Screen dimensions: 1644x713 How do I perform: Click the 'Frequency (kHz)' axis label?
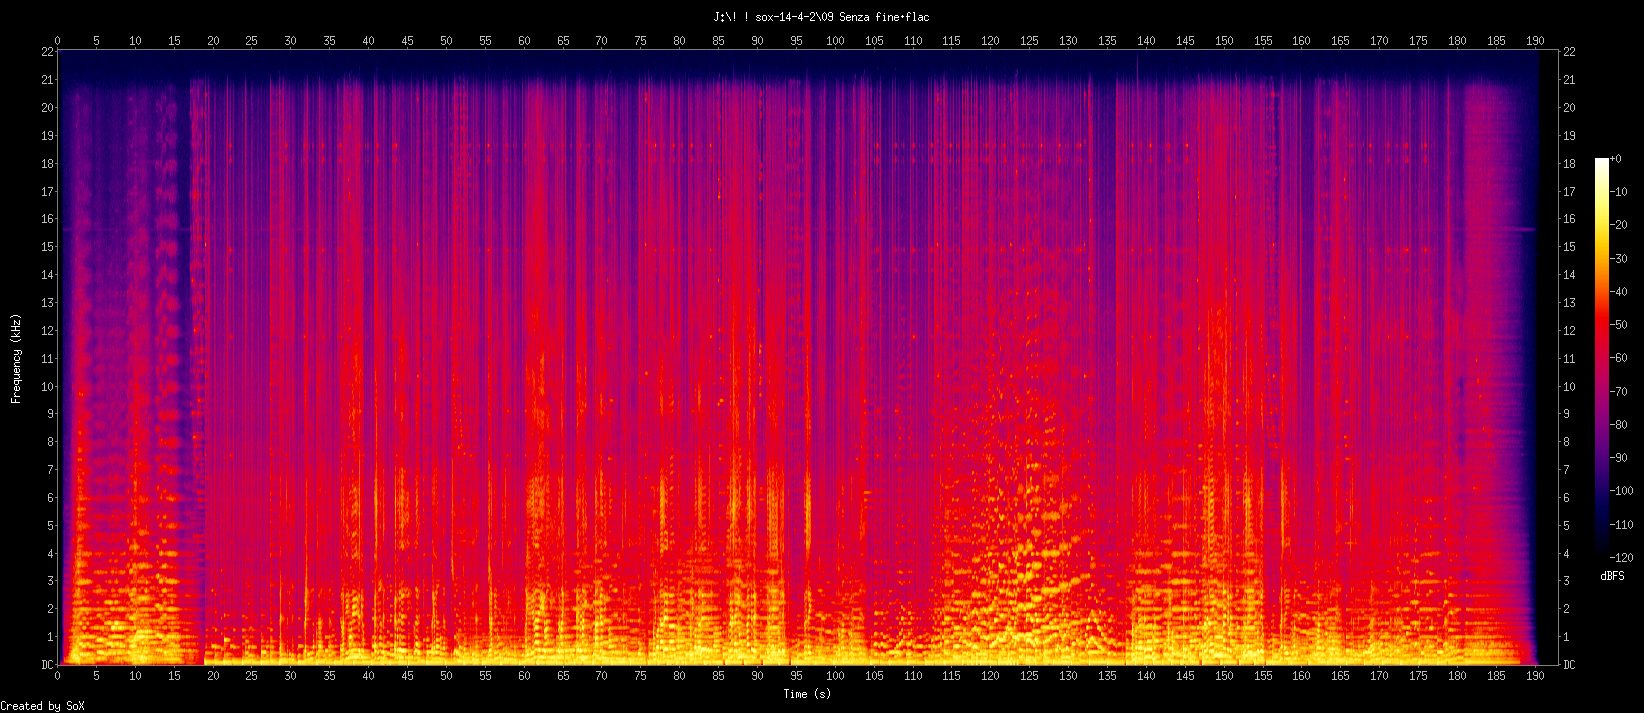pos(16,358)
